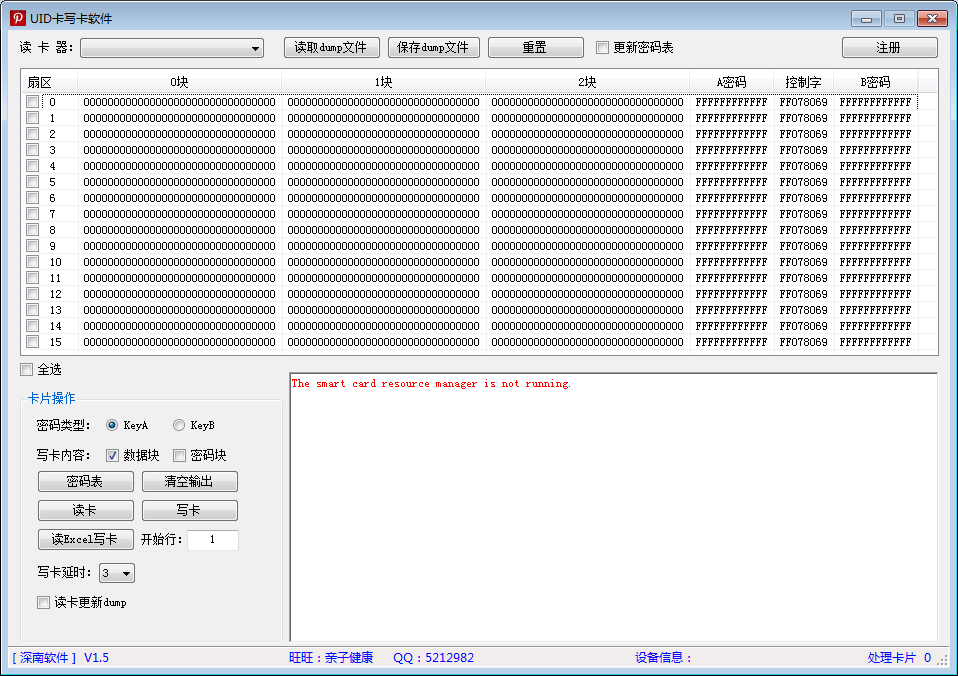
Task: Click 保存dump文件 button
Action: click(x=433, y=47)
